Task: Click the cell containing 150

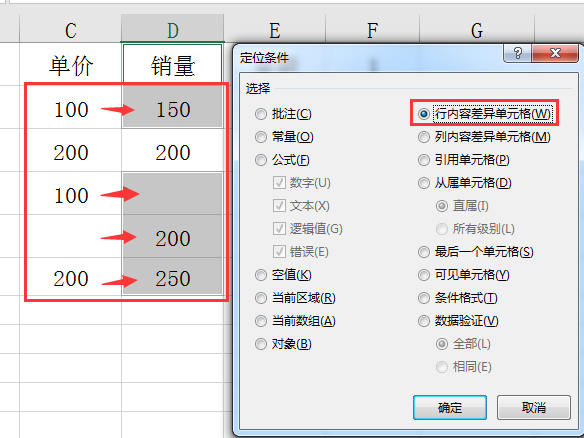Action: click(x=172, y=107)
